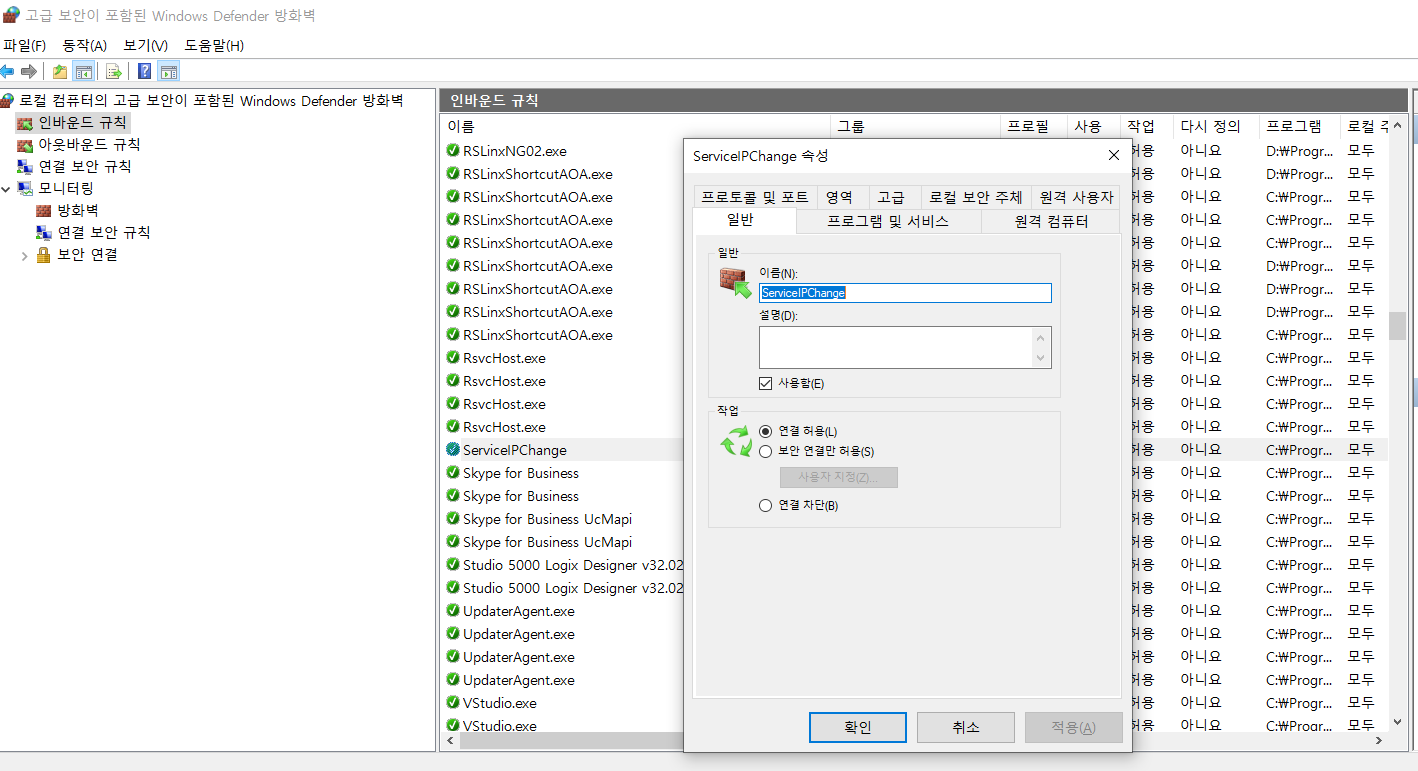Select the 보안 연결만 허용(S) radio button
Image resolution: width=1418 pixels, height=771 pixels.
click(x=764, y=453)
